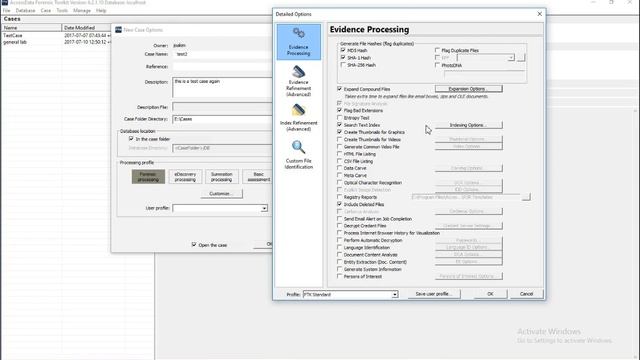Screen dimensions: 640x360
Task: Enable Generate Common Video File
Action: coord(340,147)
